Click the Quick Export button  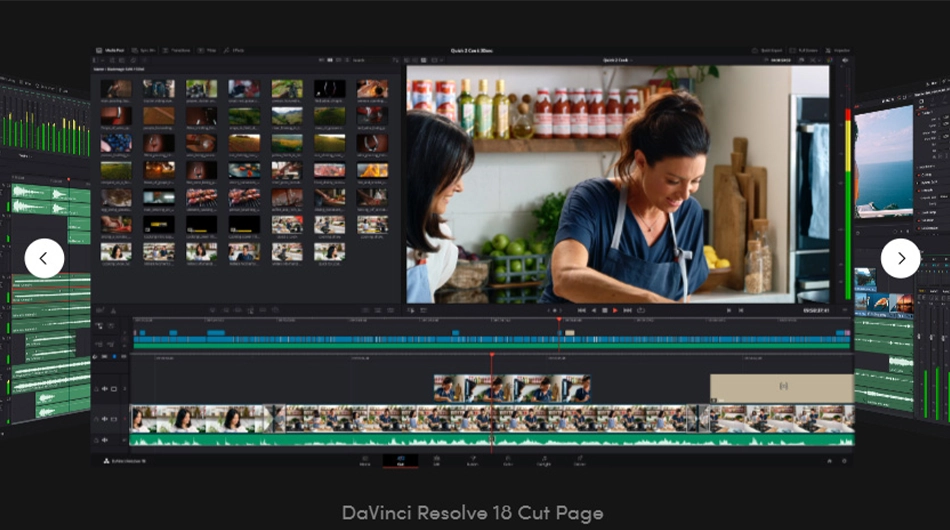click(x=767, y=50)
